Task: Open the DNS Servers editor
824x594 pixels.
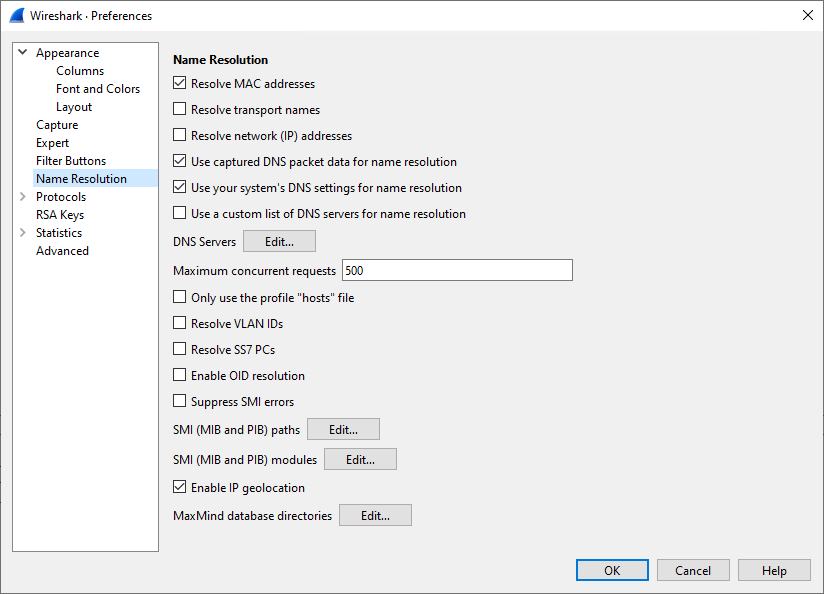Action: click(x=279, y=240)
